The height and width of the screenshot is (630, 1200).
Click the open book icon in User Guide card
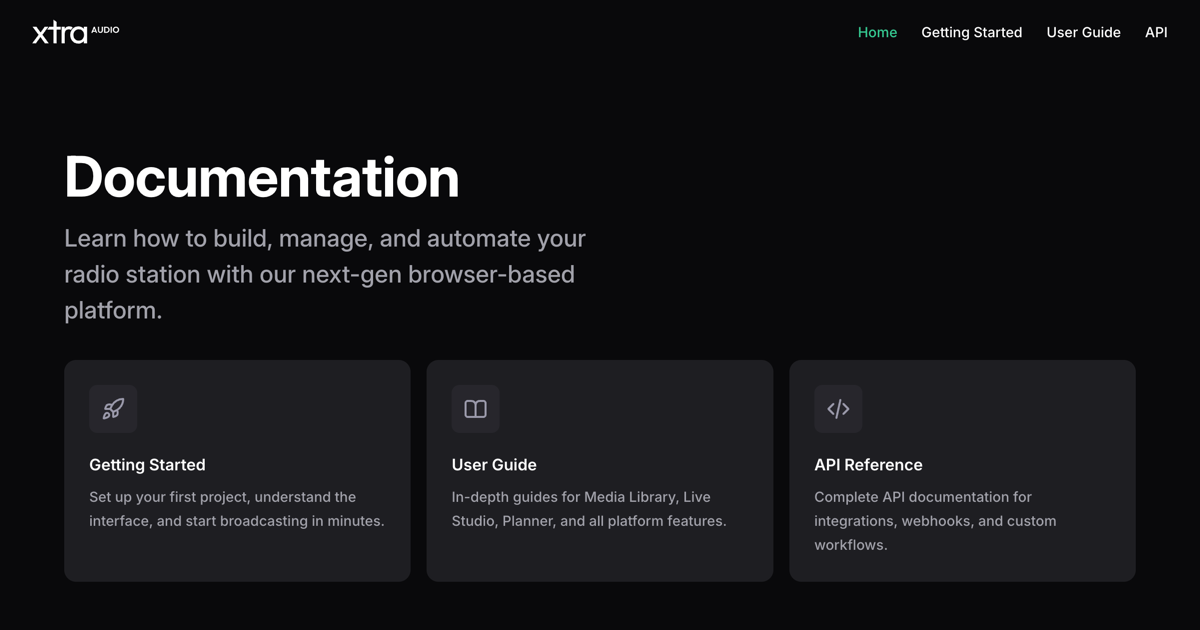[x=475, y=409]
